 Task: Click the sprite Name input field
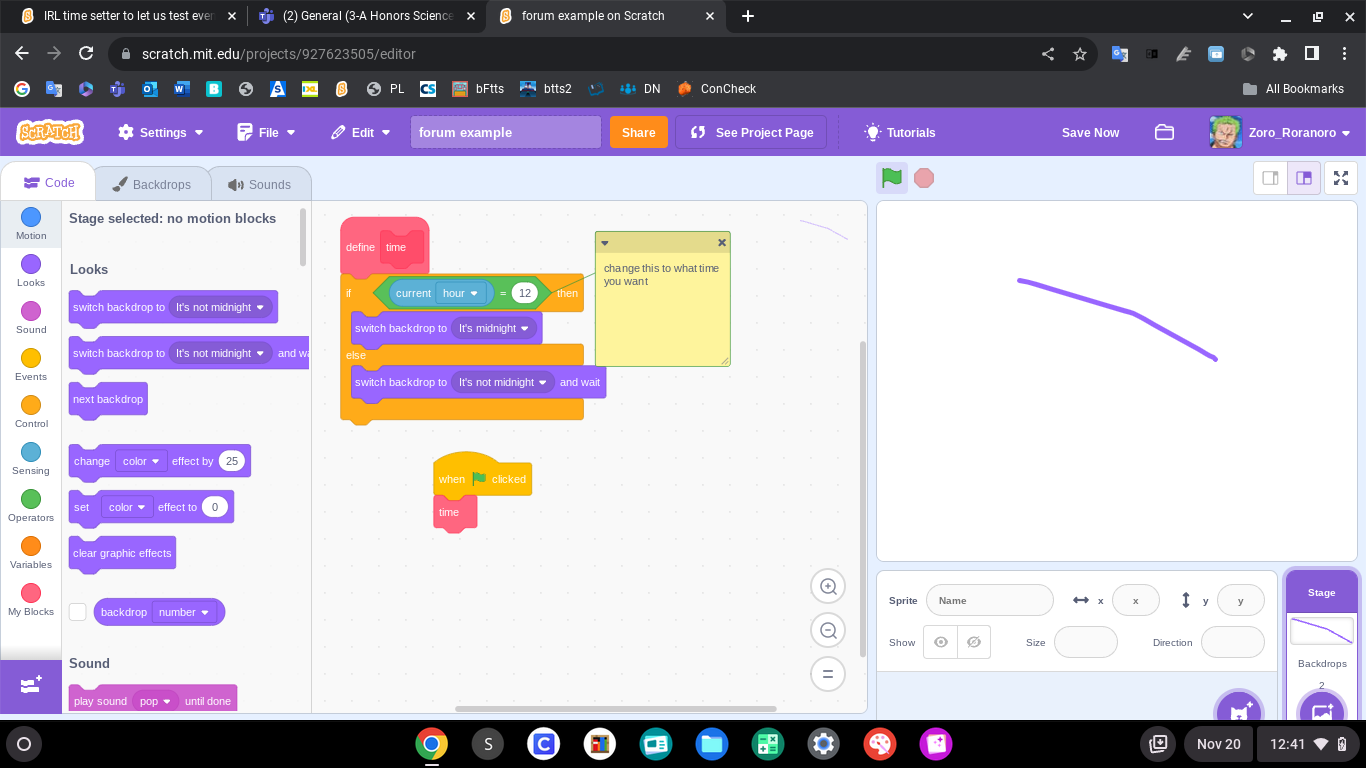pyautogui.click(x=990, y=600)
